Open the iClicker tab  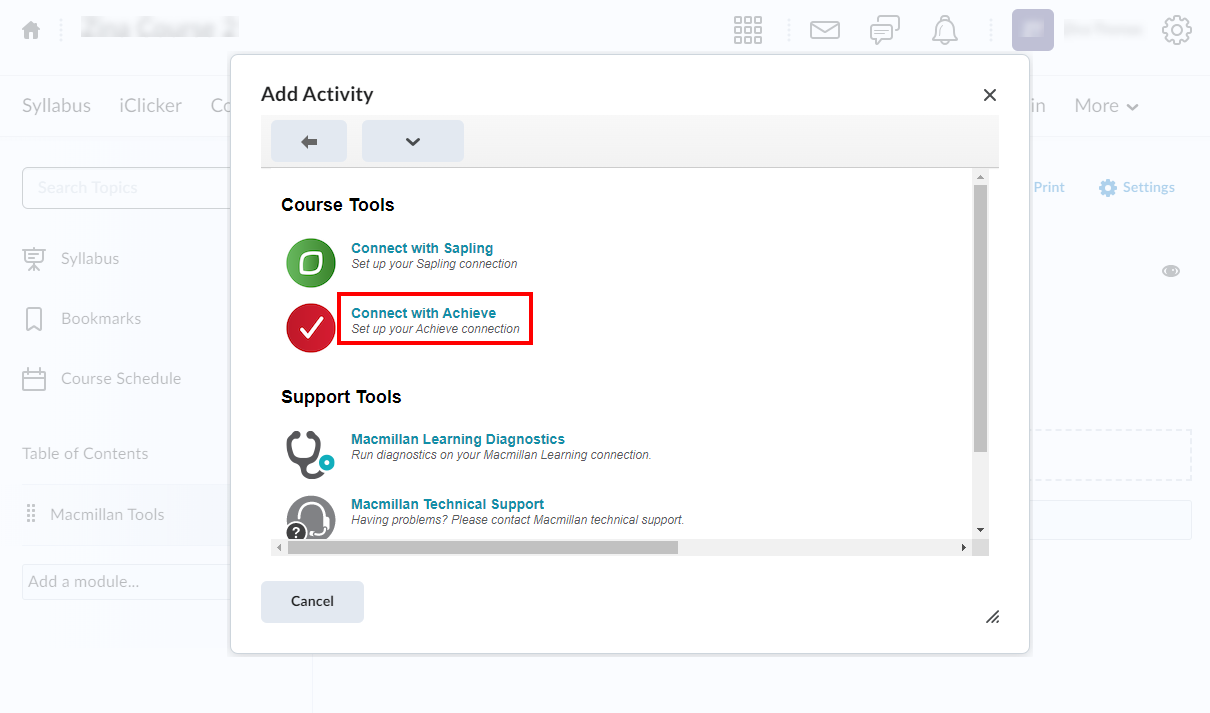pos(149,105)
